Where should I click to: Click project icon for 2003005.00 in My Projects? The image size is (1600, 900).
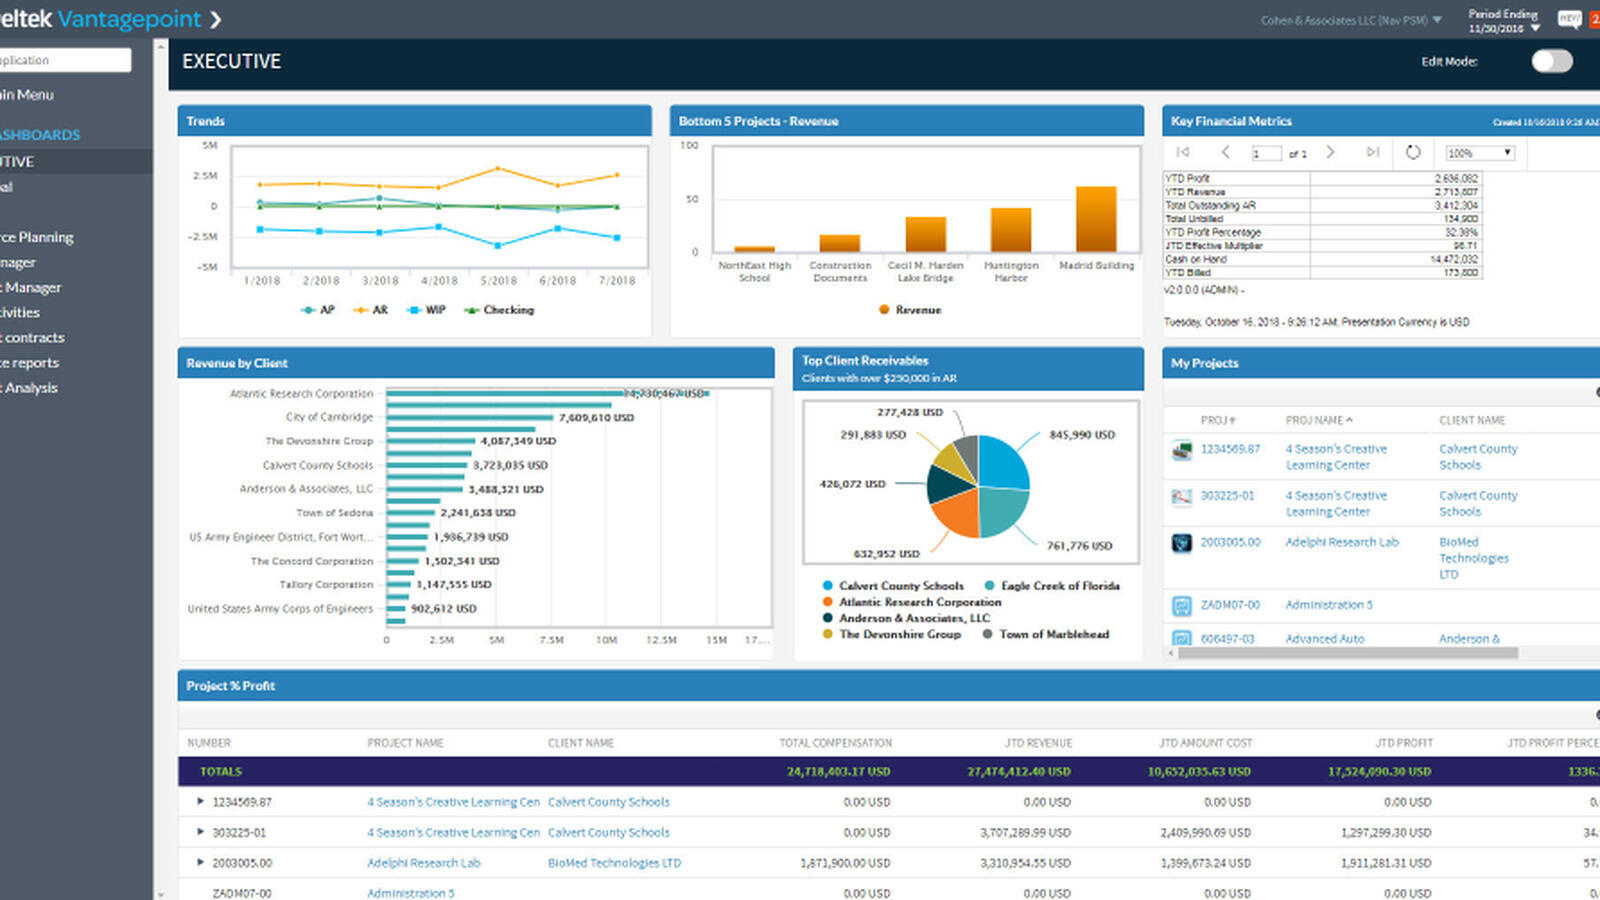tap(1182, 543)
